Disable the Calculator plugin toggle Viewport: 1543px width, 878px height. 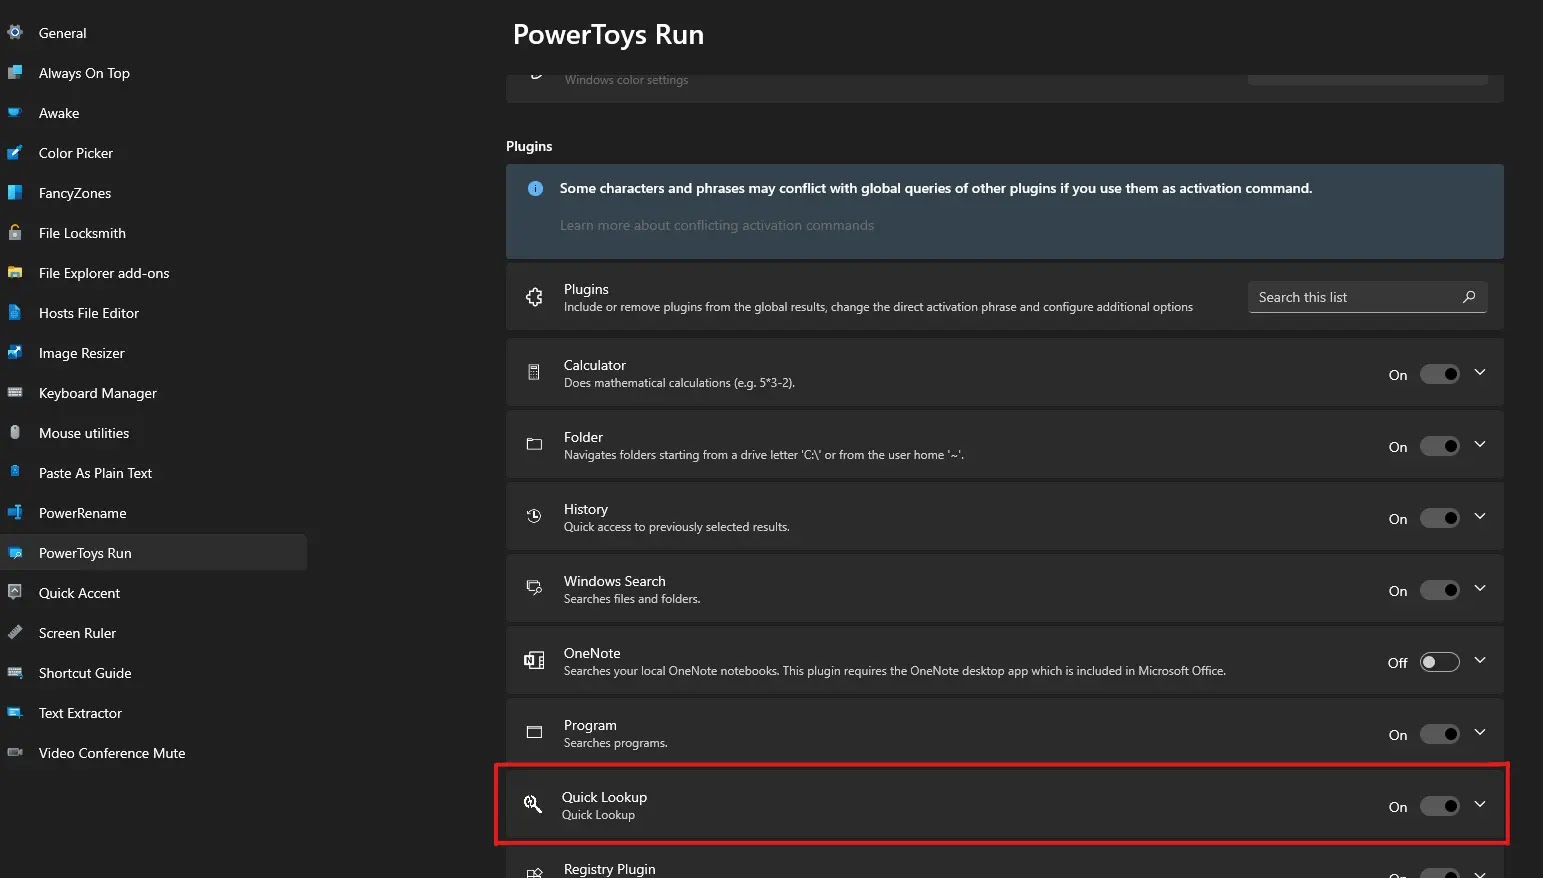click(1440, 374)
